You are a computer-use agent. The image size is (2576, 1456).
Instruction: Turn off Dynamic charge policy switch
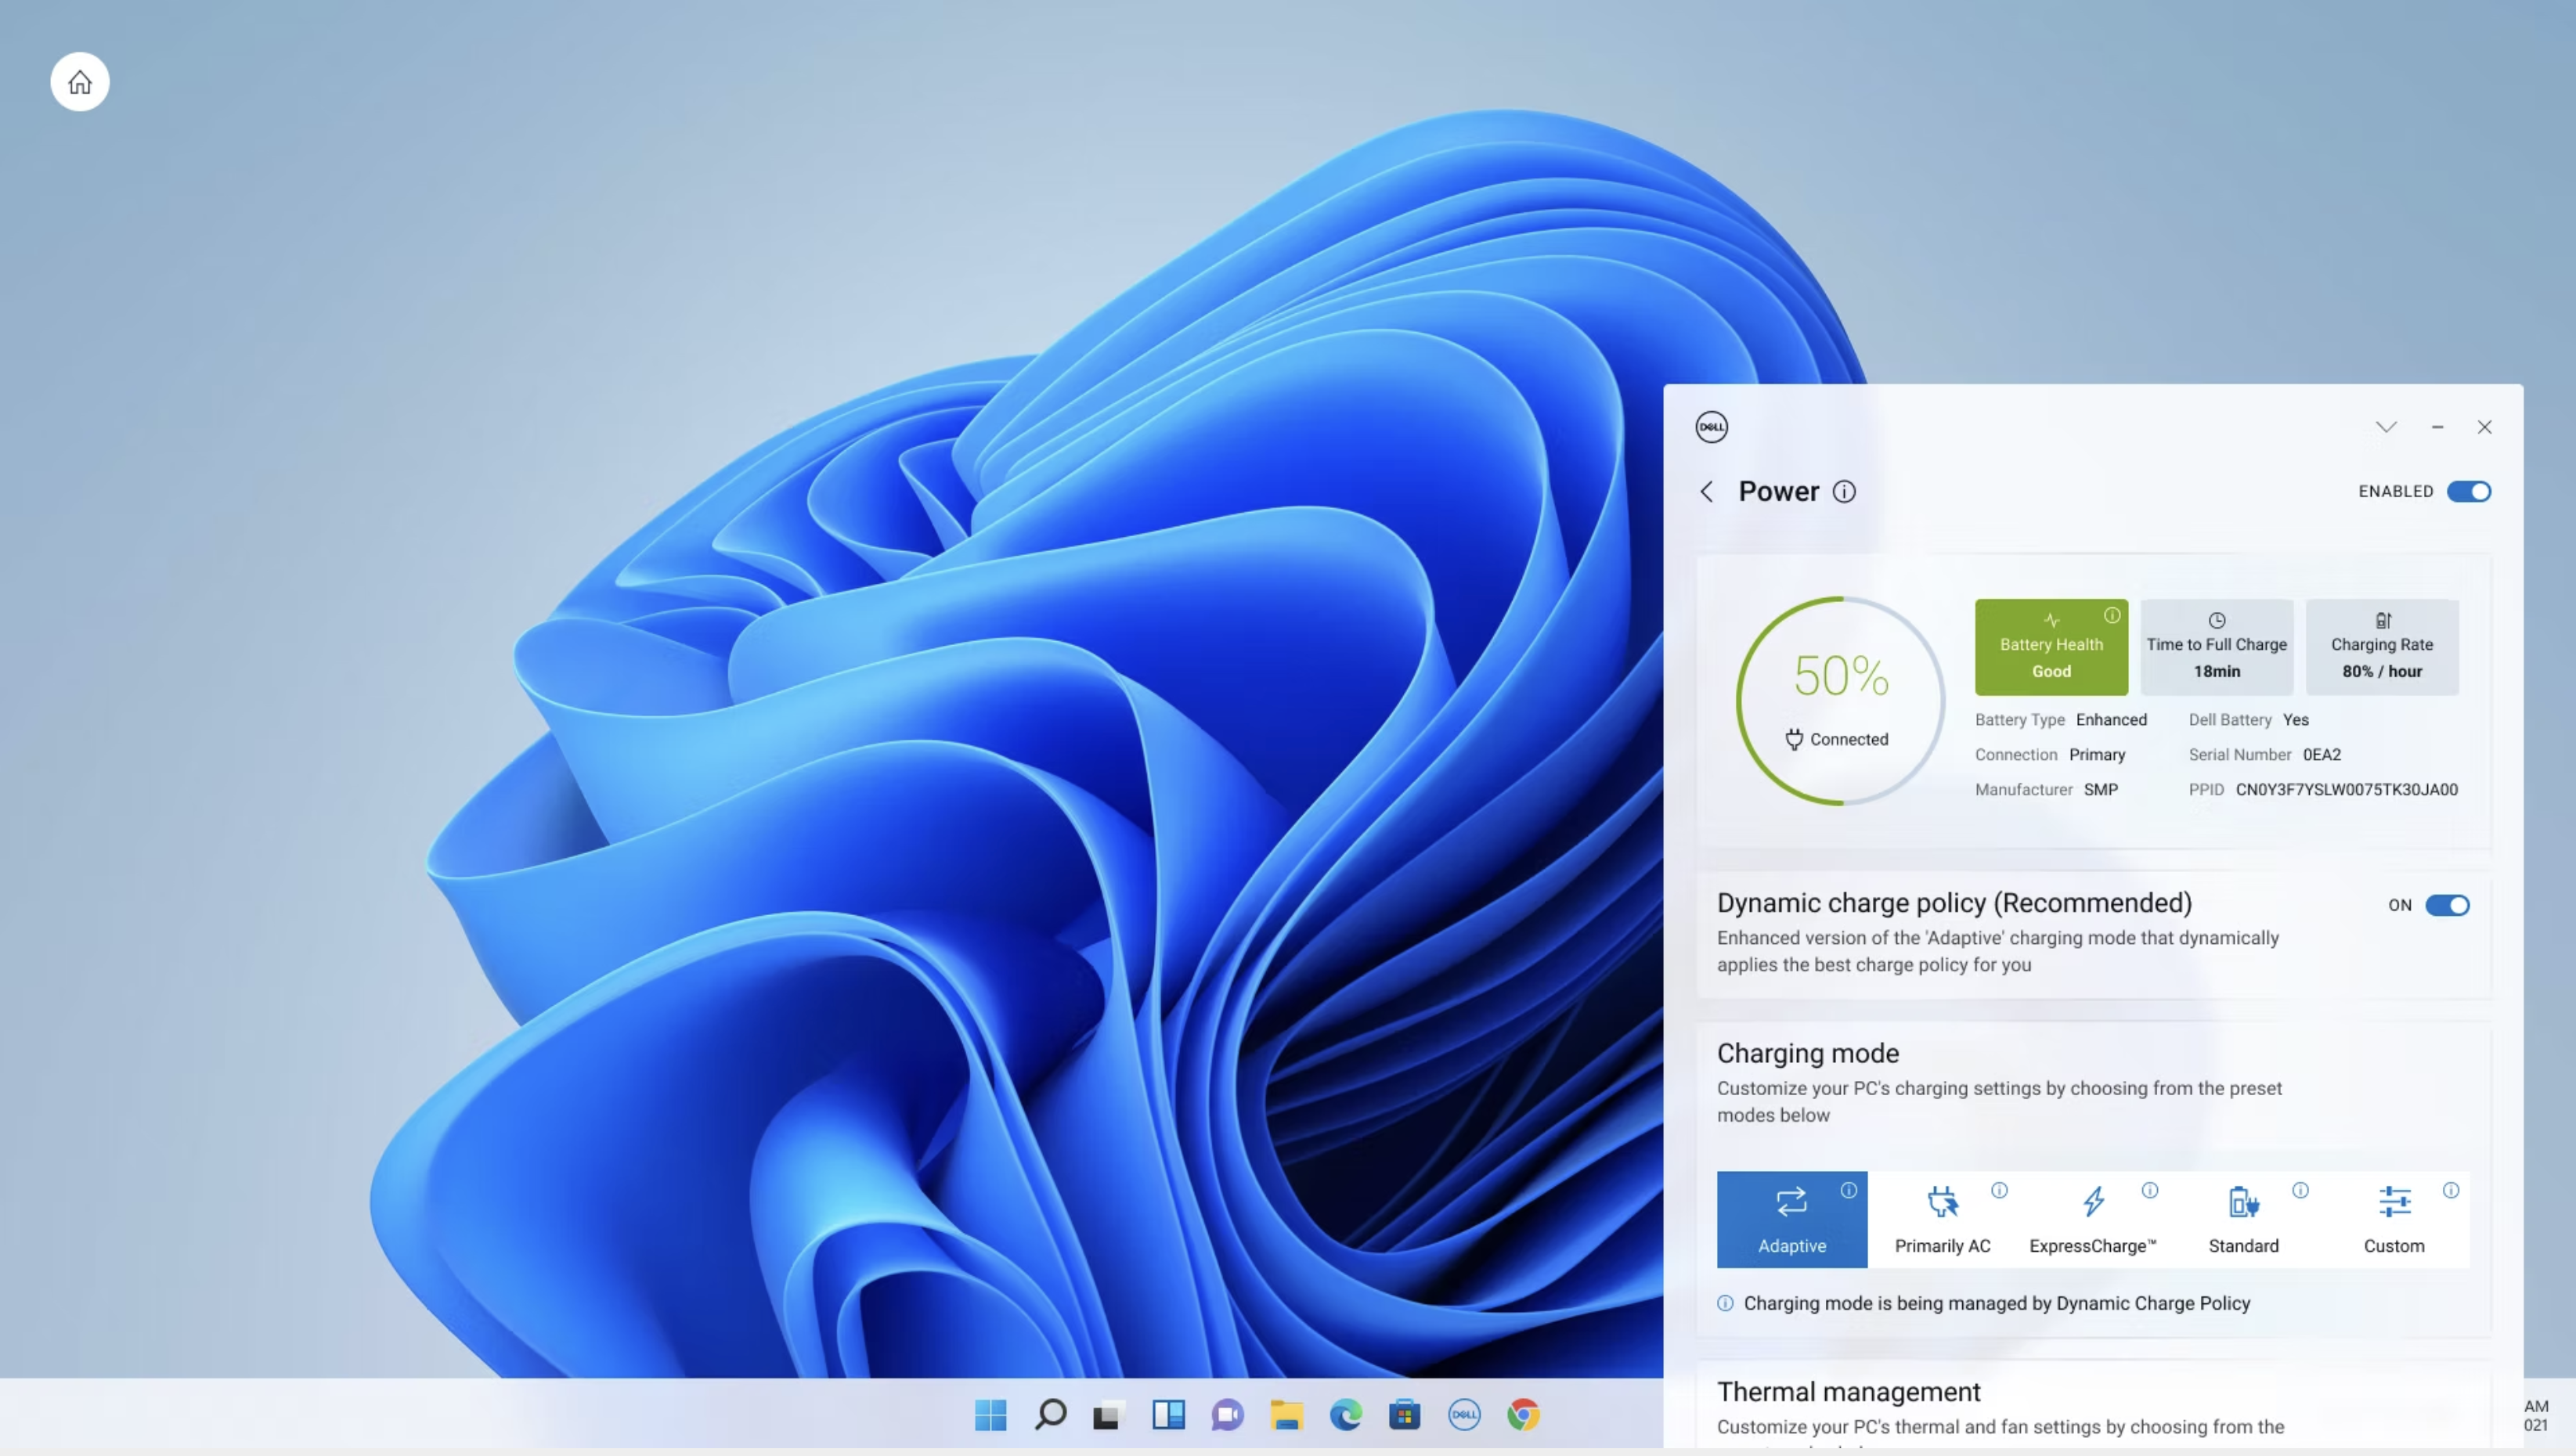click(x=2447, y=905)
